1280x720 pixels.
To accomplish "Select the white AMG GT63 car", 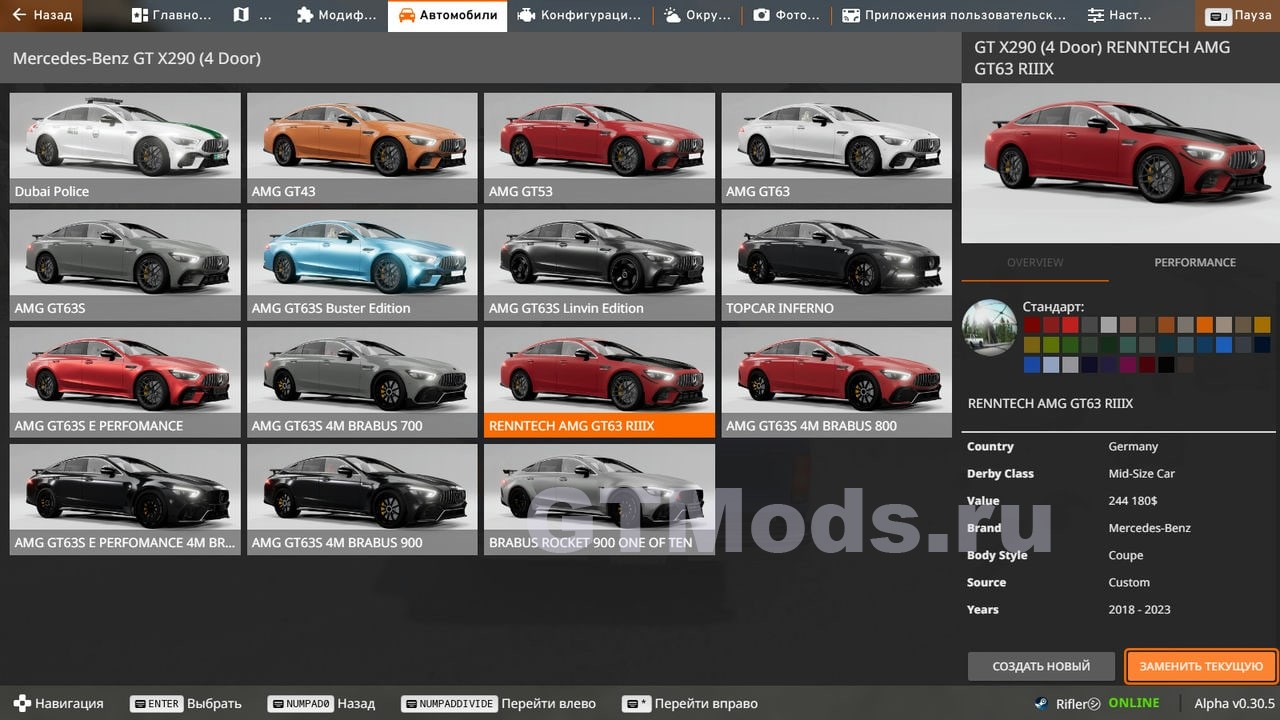I will [836, 147].
